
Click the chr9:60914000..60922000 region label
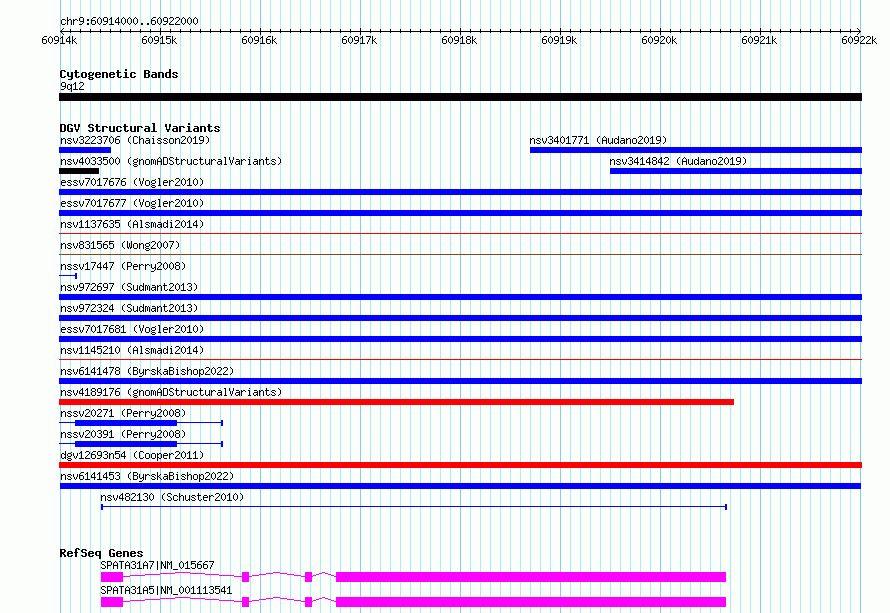click(x=129, y=21)
